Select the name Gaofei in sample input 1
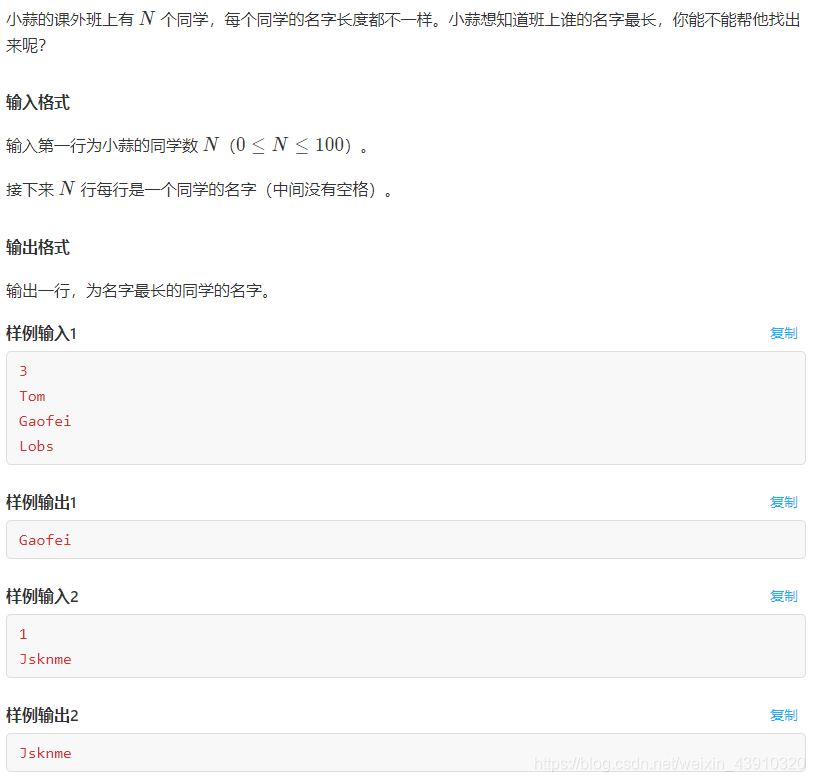The height and width of the screenshot is (782, 815). (45, 421)
